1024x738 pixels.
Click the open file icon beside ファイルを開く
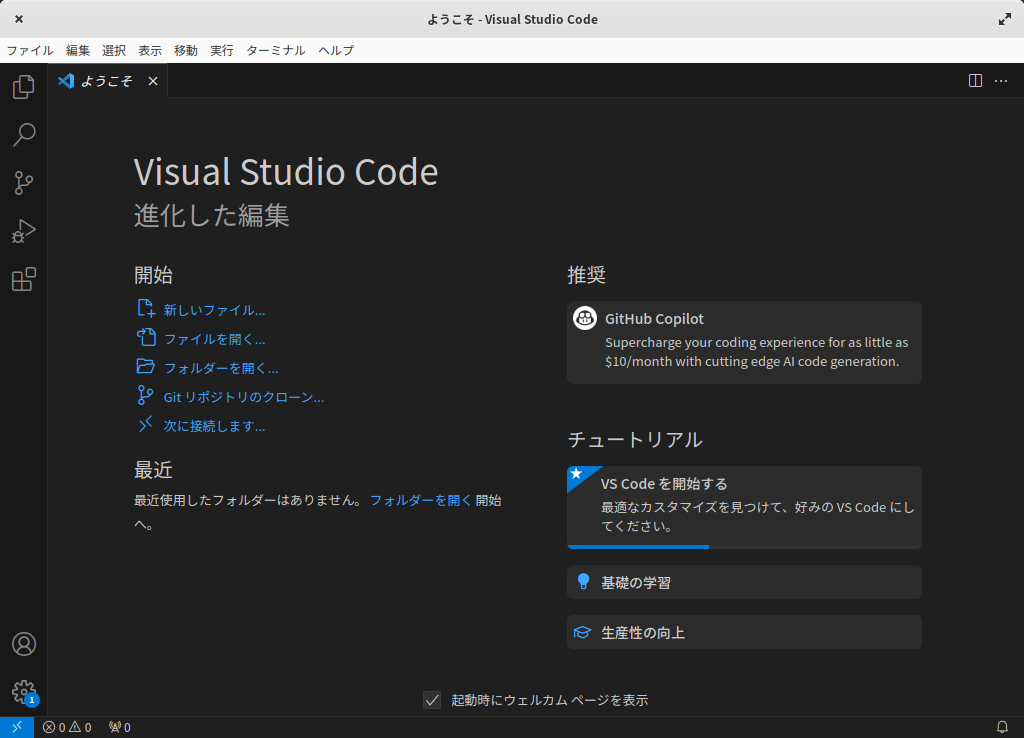coord(146,337)
